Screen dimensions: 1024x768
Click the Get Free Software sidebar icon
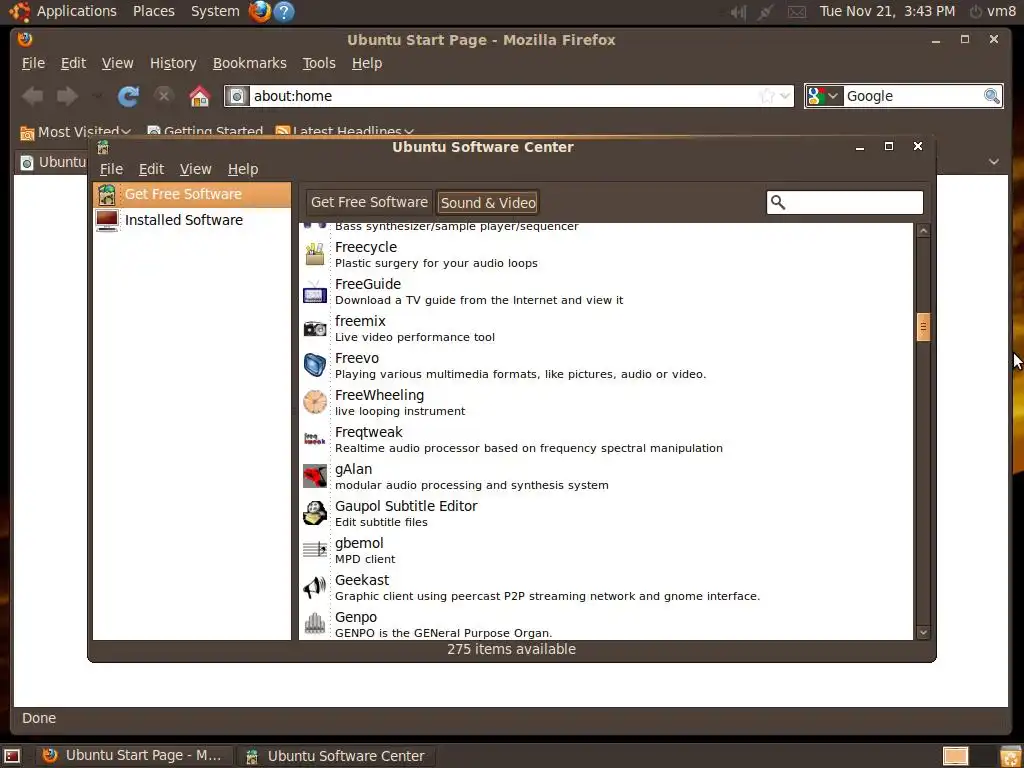pyautogui.click(x=106, y=195)
